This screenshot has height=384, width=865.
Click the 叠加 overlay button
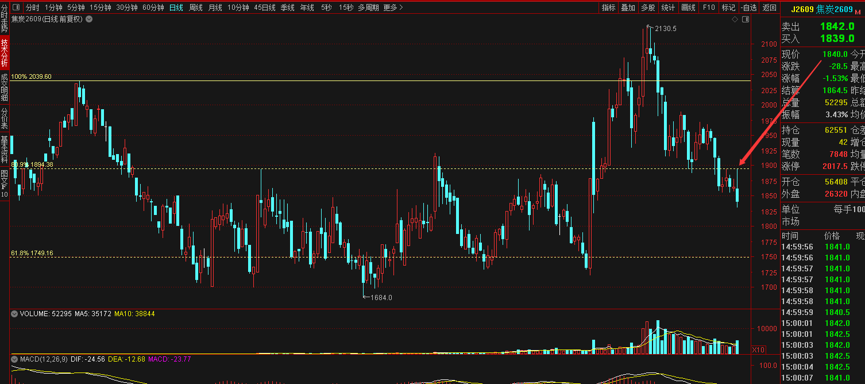628,8
